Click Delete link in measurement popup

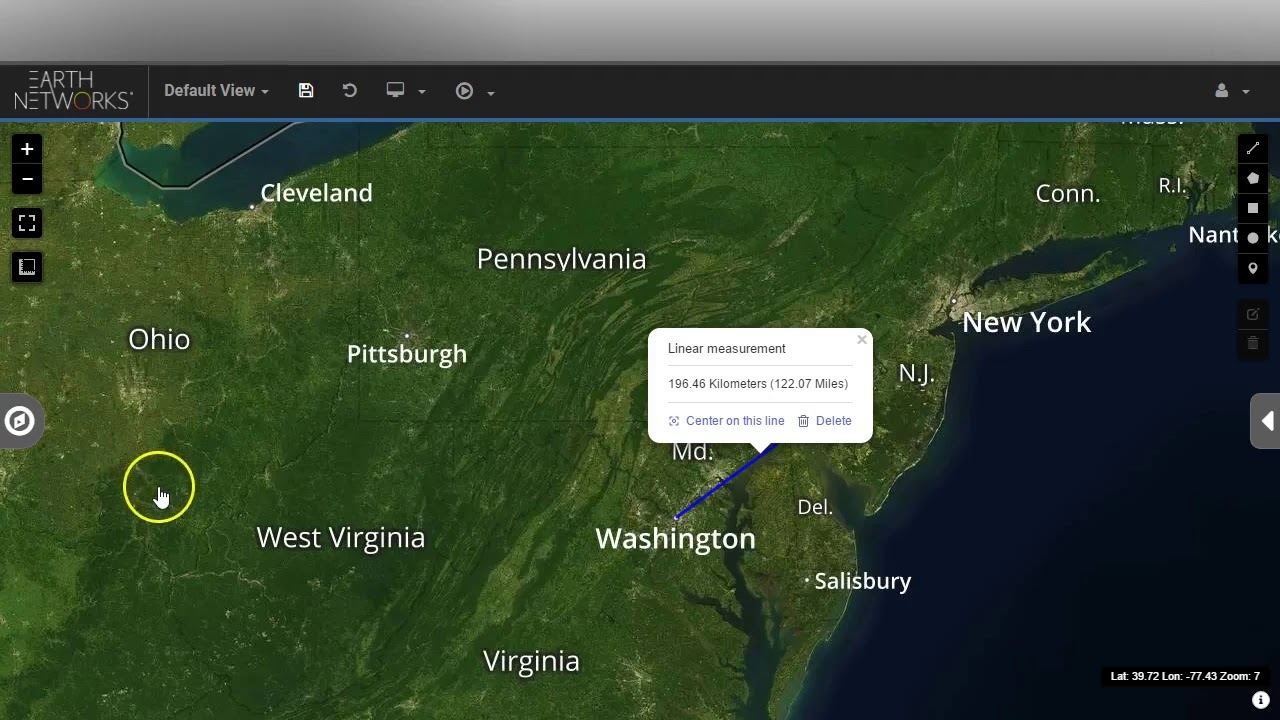825,421
